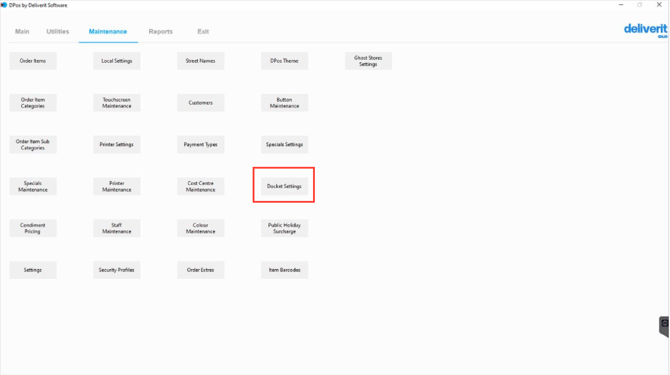The height and width of the screenshot is (375, 670).
Task: Open Item Barcodes
Action: coord(284,270)
